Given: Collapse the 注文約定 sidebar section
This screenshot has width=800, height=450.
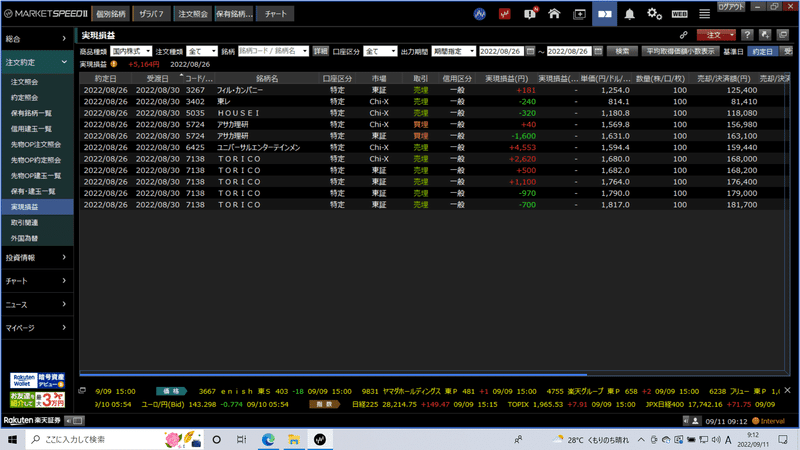Looking at the screenshot, I should pos(36,62).
